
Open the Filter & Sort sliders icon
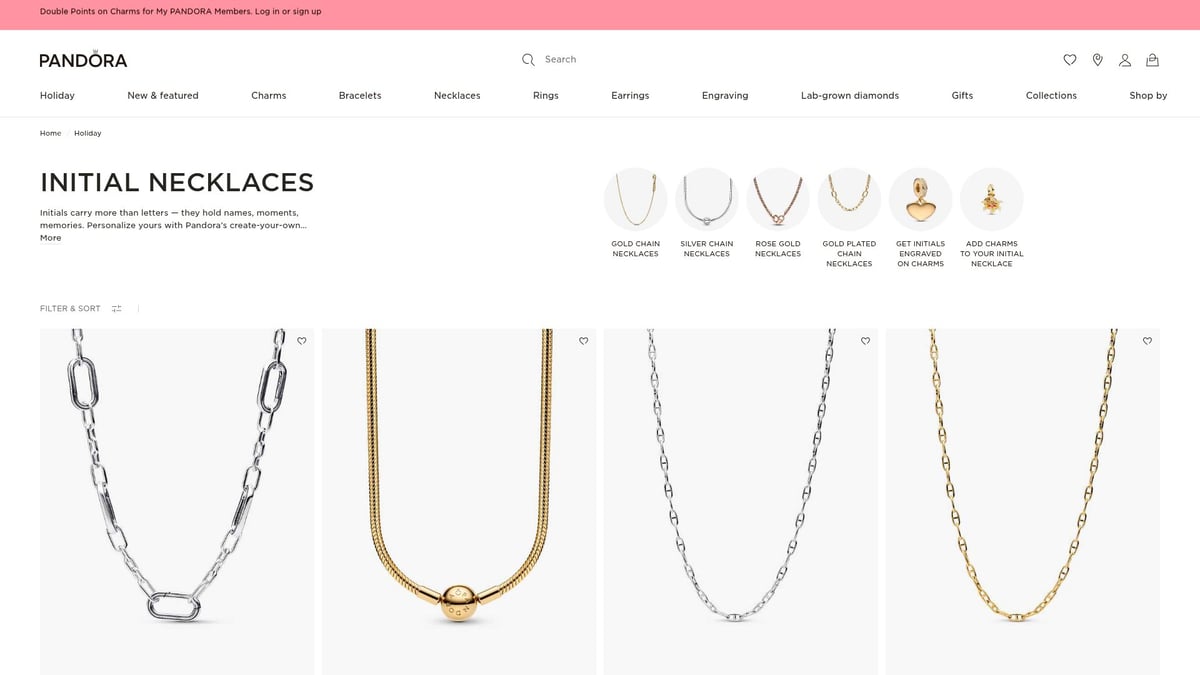point(117,309)
